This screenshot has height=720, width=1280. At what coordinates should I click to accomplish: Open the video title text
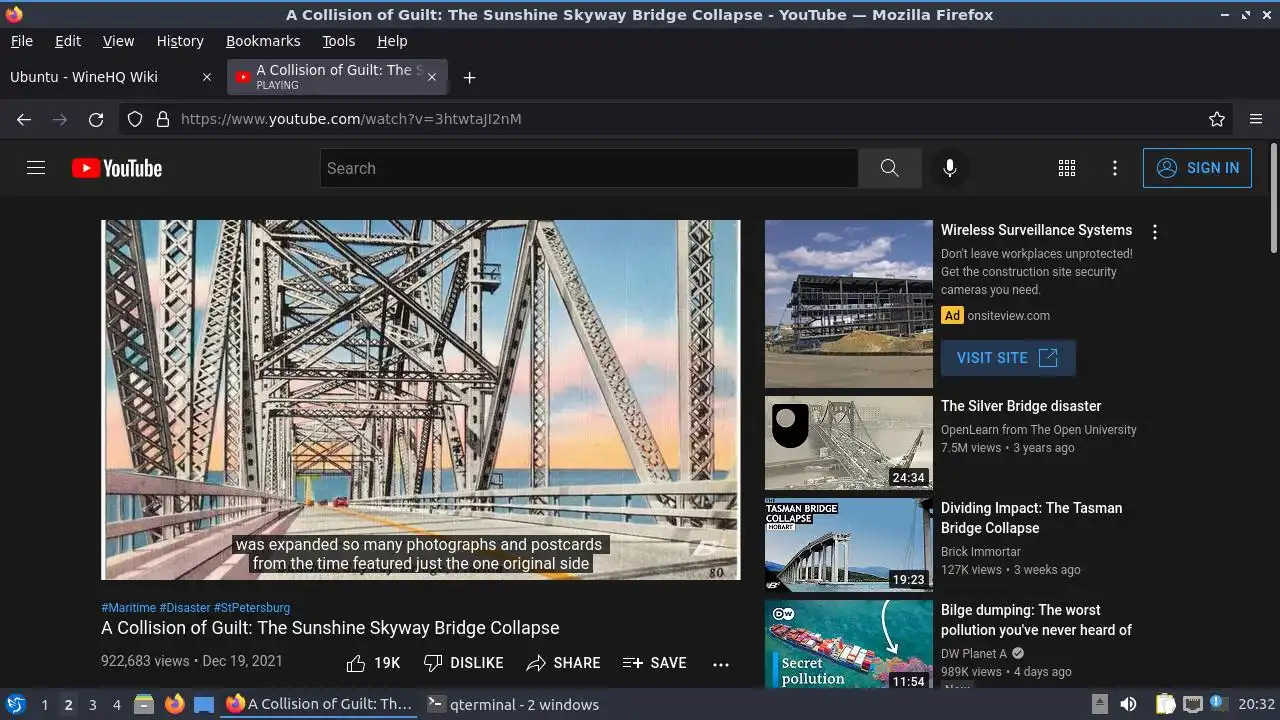(330, 628)
